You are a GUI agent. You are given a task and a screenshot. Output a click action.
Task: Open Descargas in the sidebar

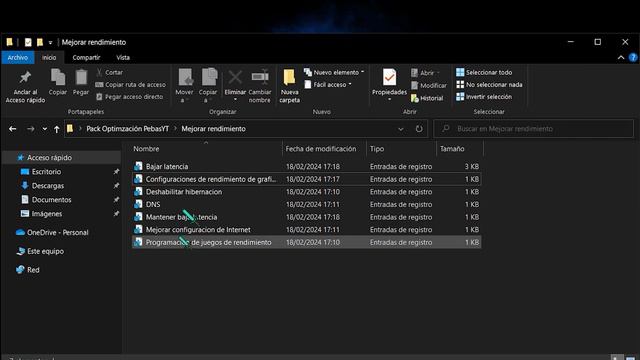(x=48, y=186)
